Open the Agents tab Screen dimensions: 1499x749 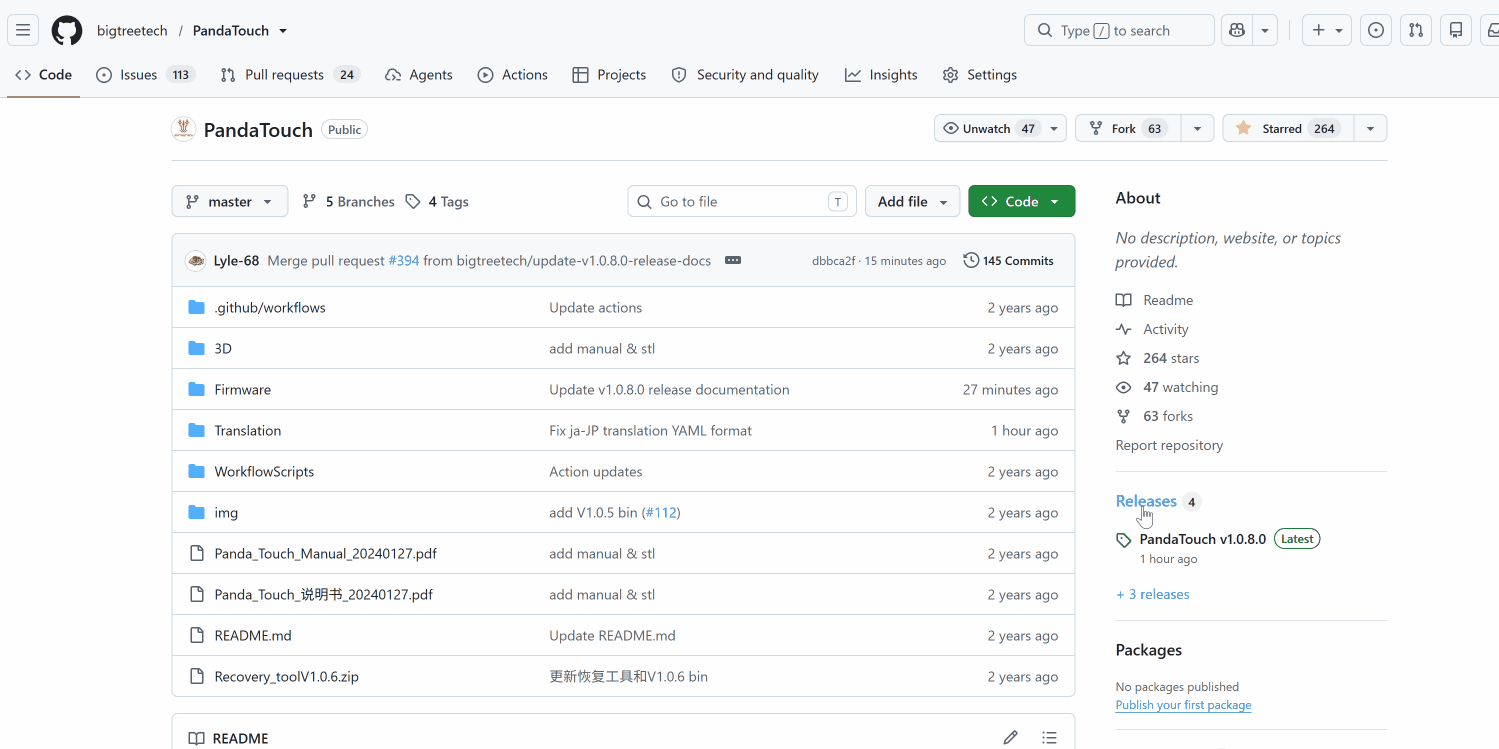click(x=419, y=75)
